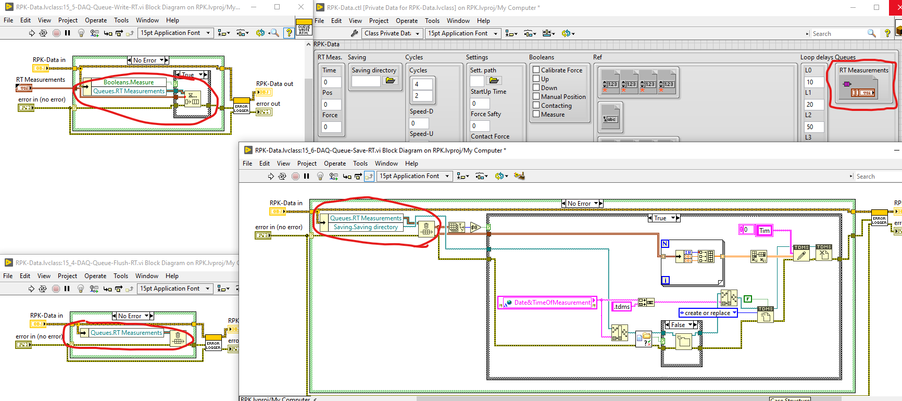Click Context Help question mark in Queue-Write-RT window
The height and width of the screenshot is (401, 902).
(288, 33)
